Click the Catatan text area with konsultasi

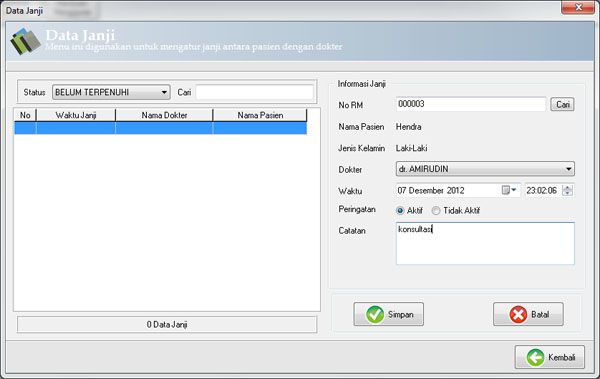tap(485, 243)
